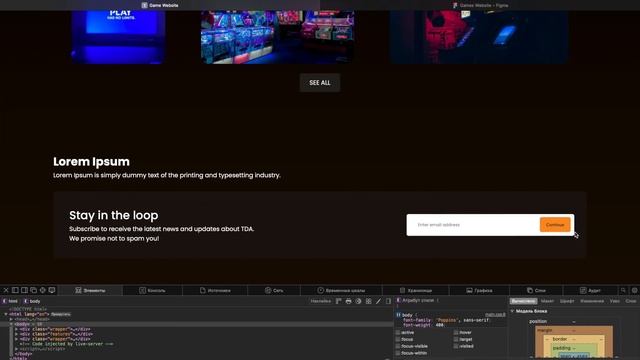This screenshot has width=640, height=360.
Task: Open the Графика (Graphics) tab
Action: [x=479, y=290]
